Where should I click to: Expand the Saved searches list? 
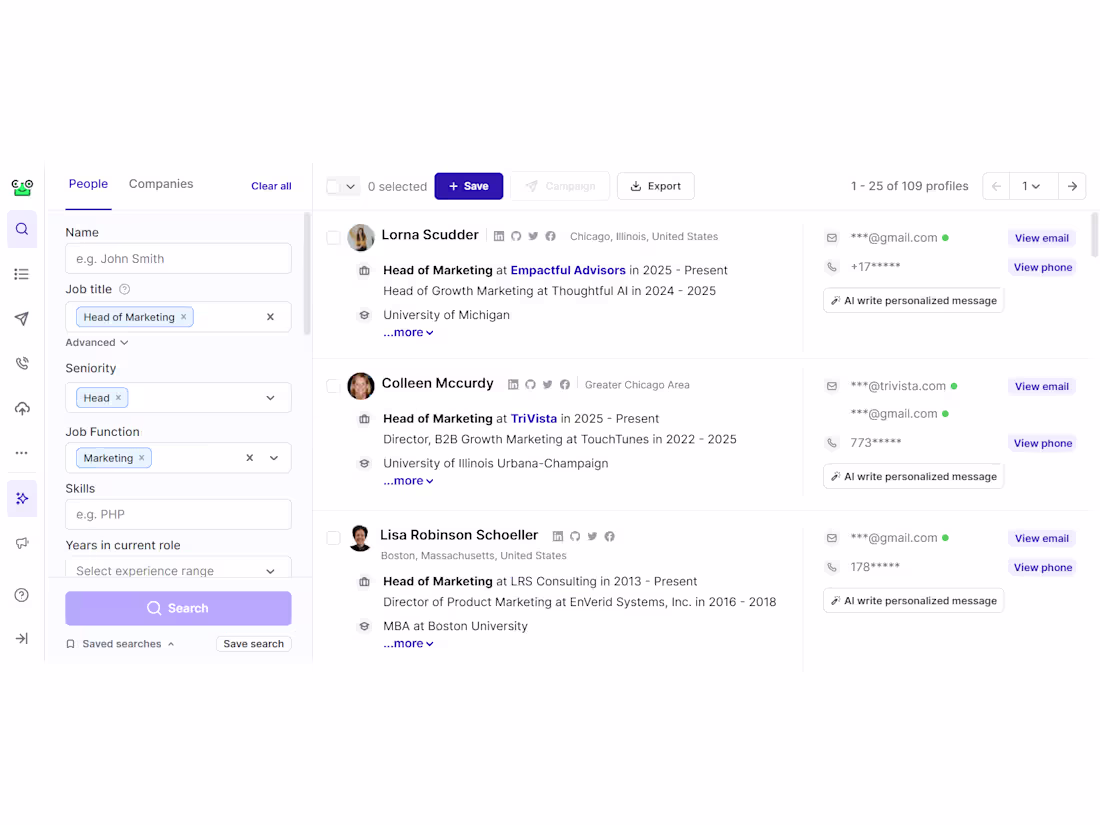click(x=121, y=644)
